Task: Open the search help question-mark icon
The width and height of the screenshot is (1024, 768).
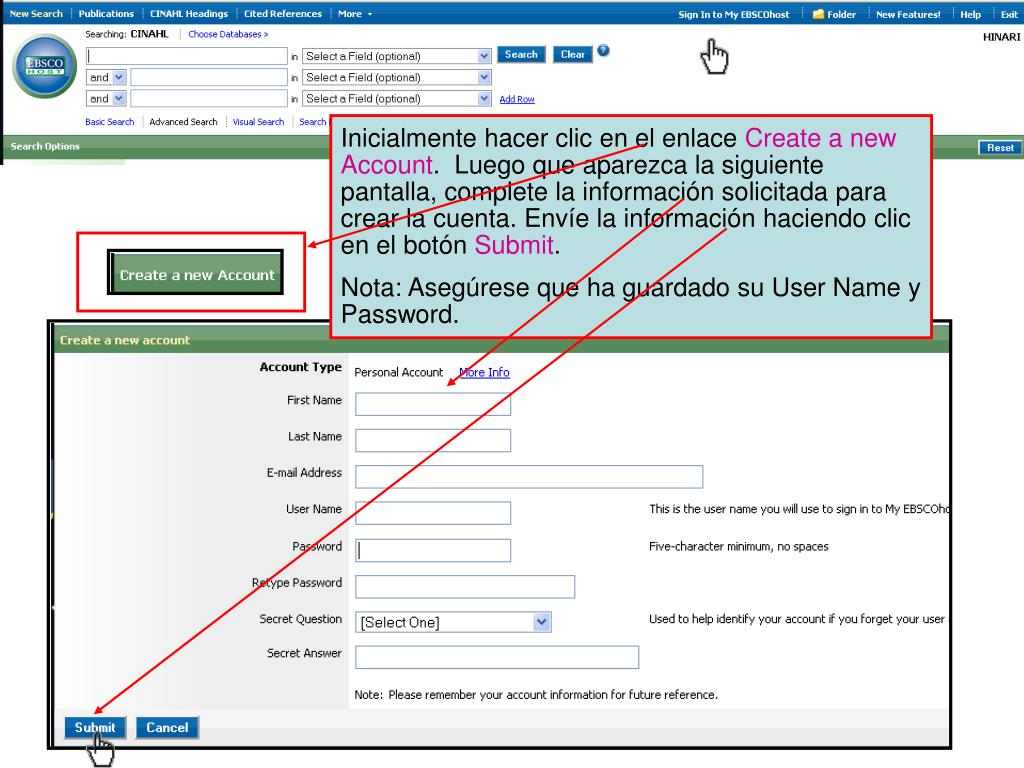Action: point(603,51)
